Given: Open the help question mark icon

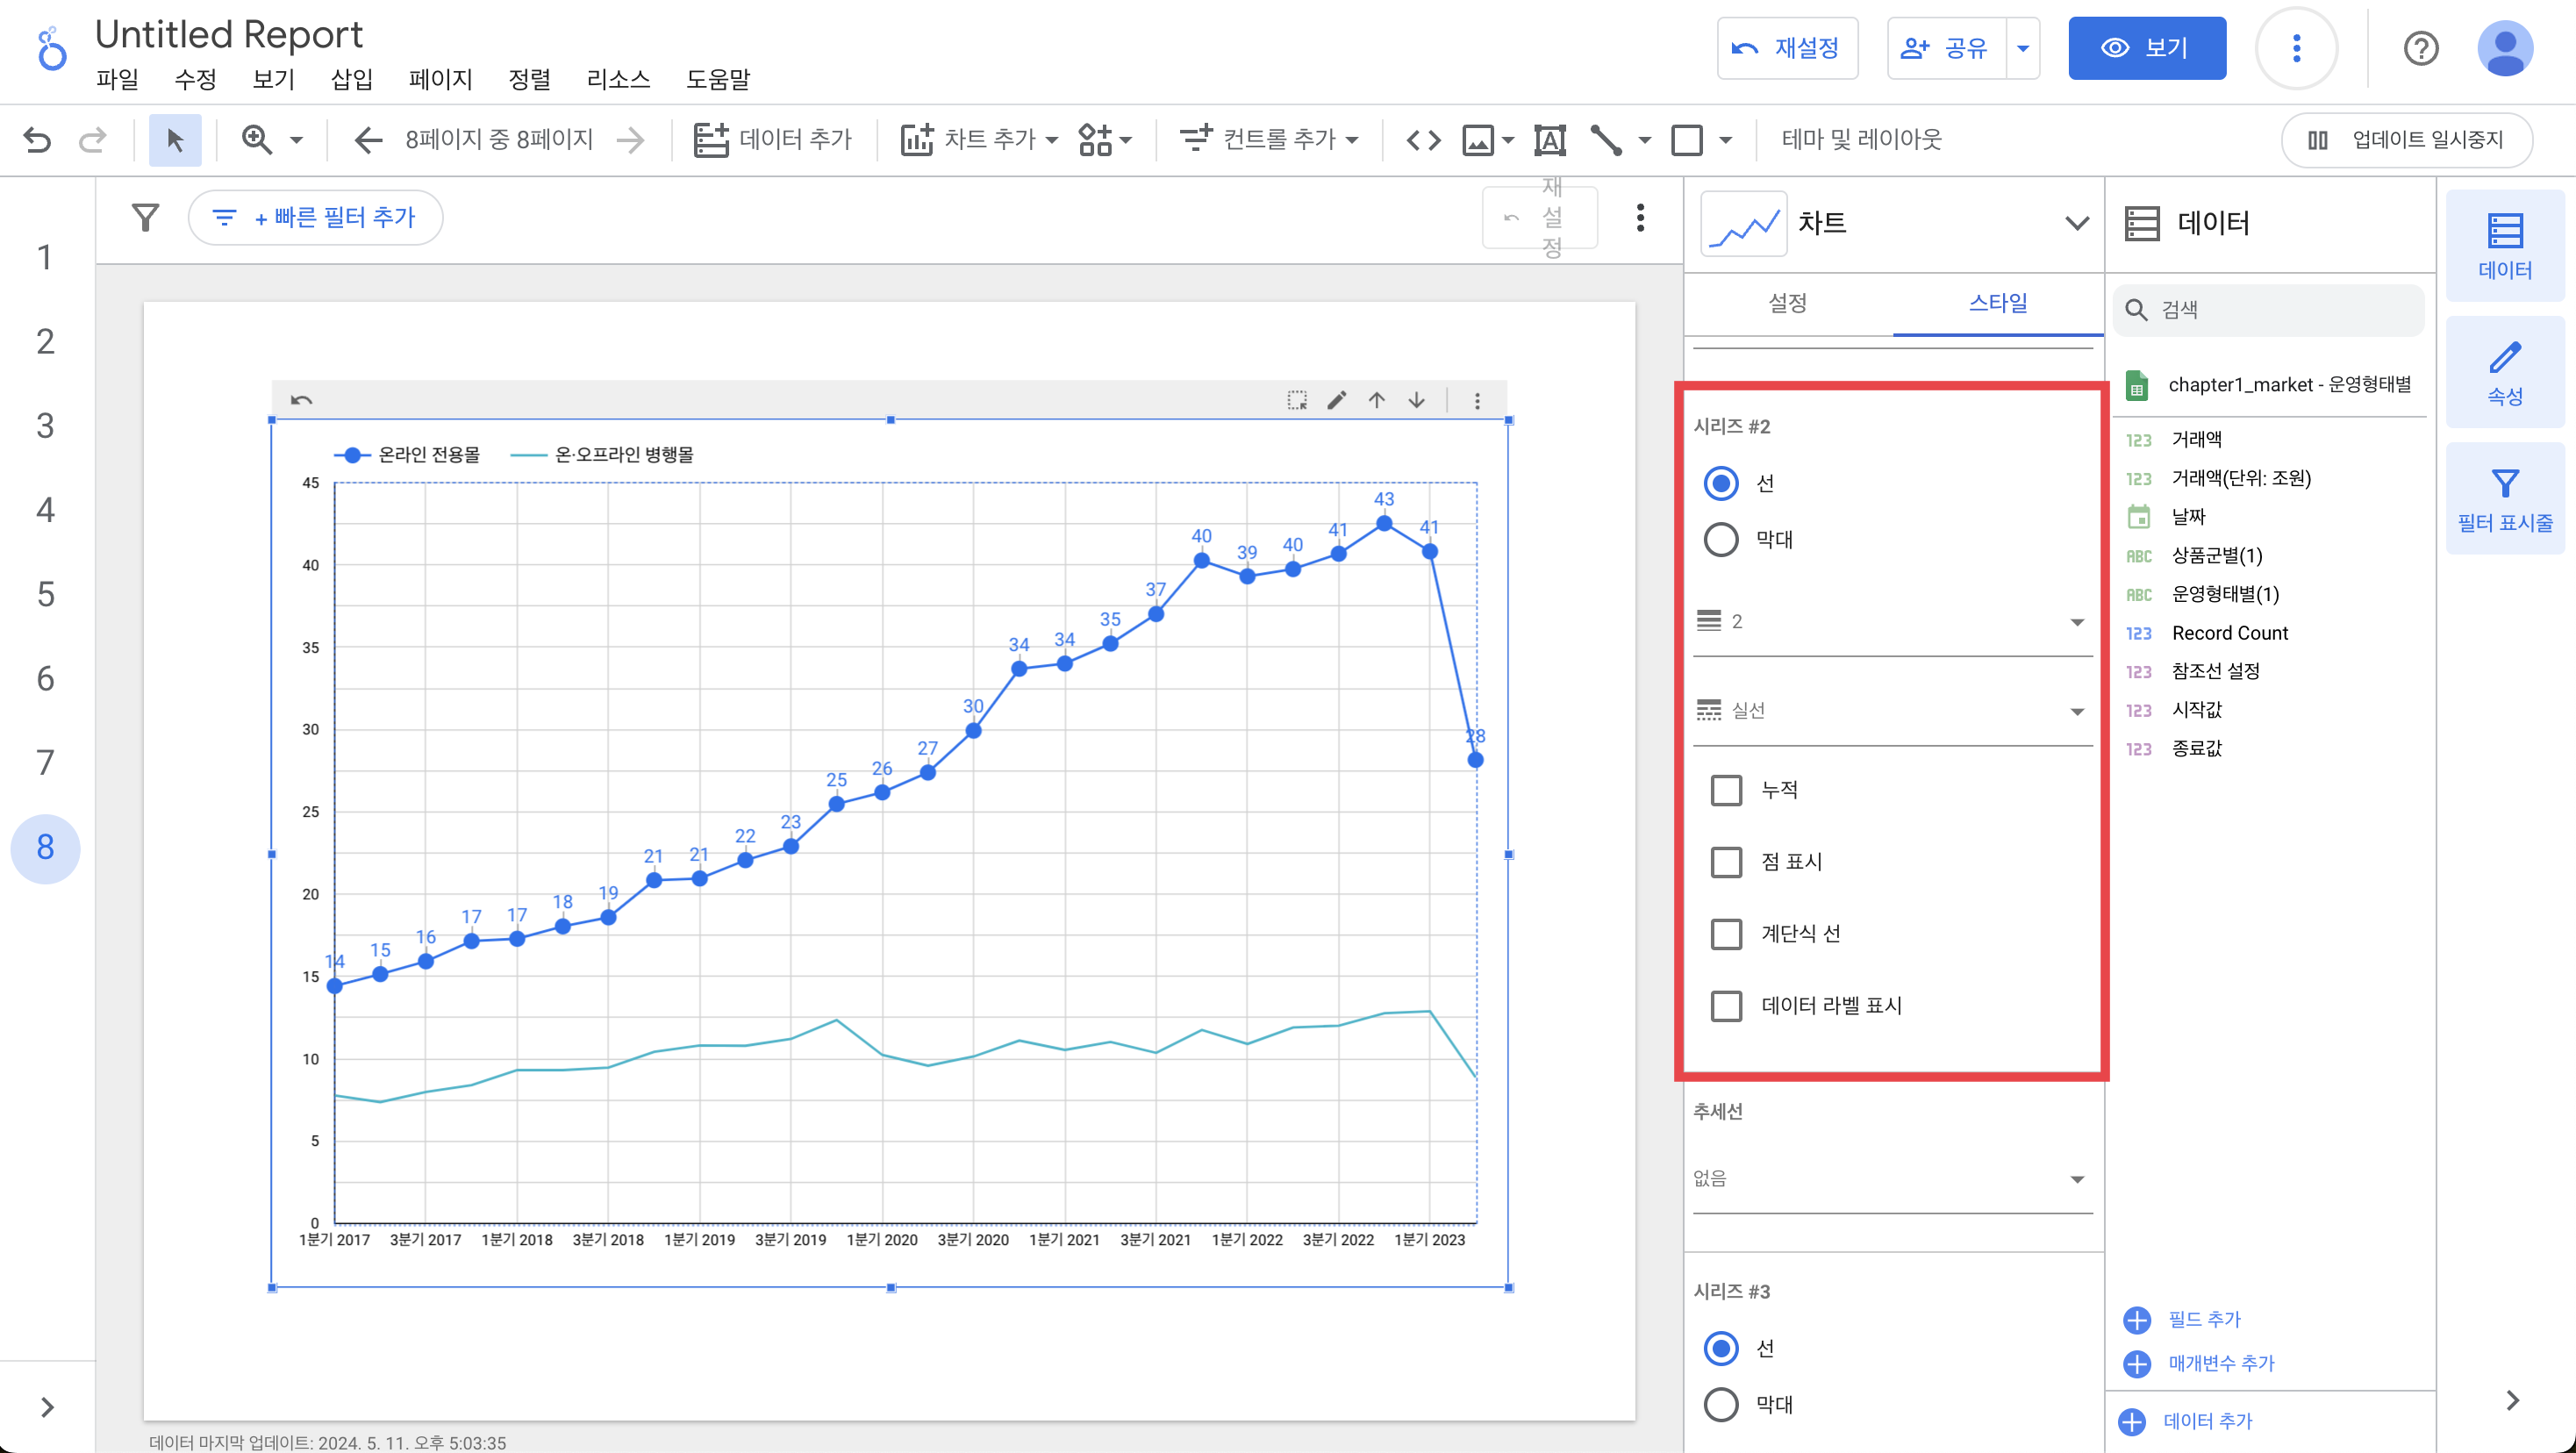Looking at the screenshot, I should [2420, 48].
